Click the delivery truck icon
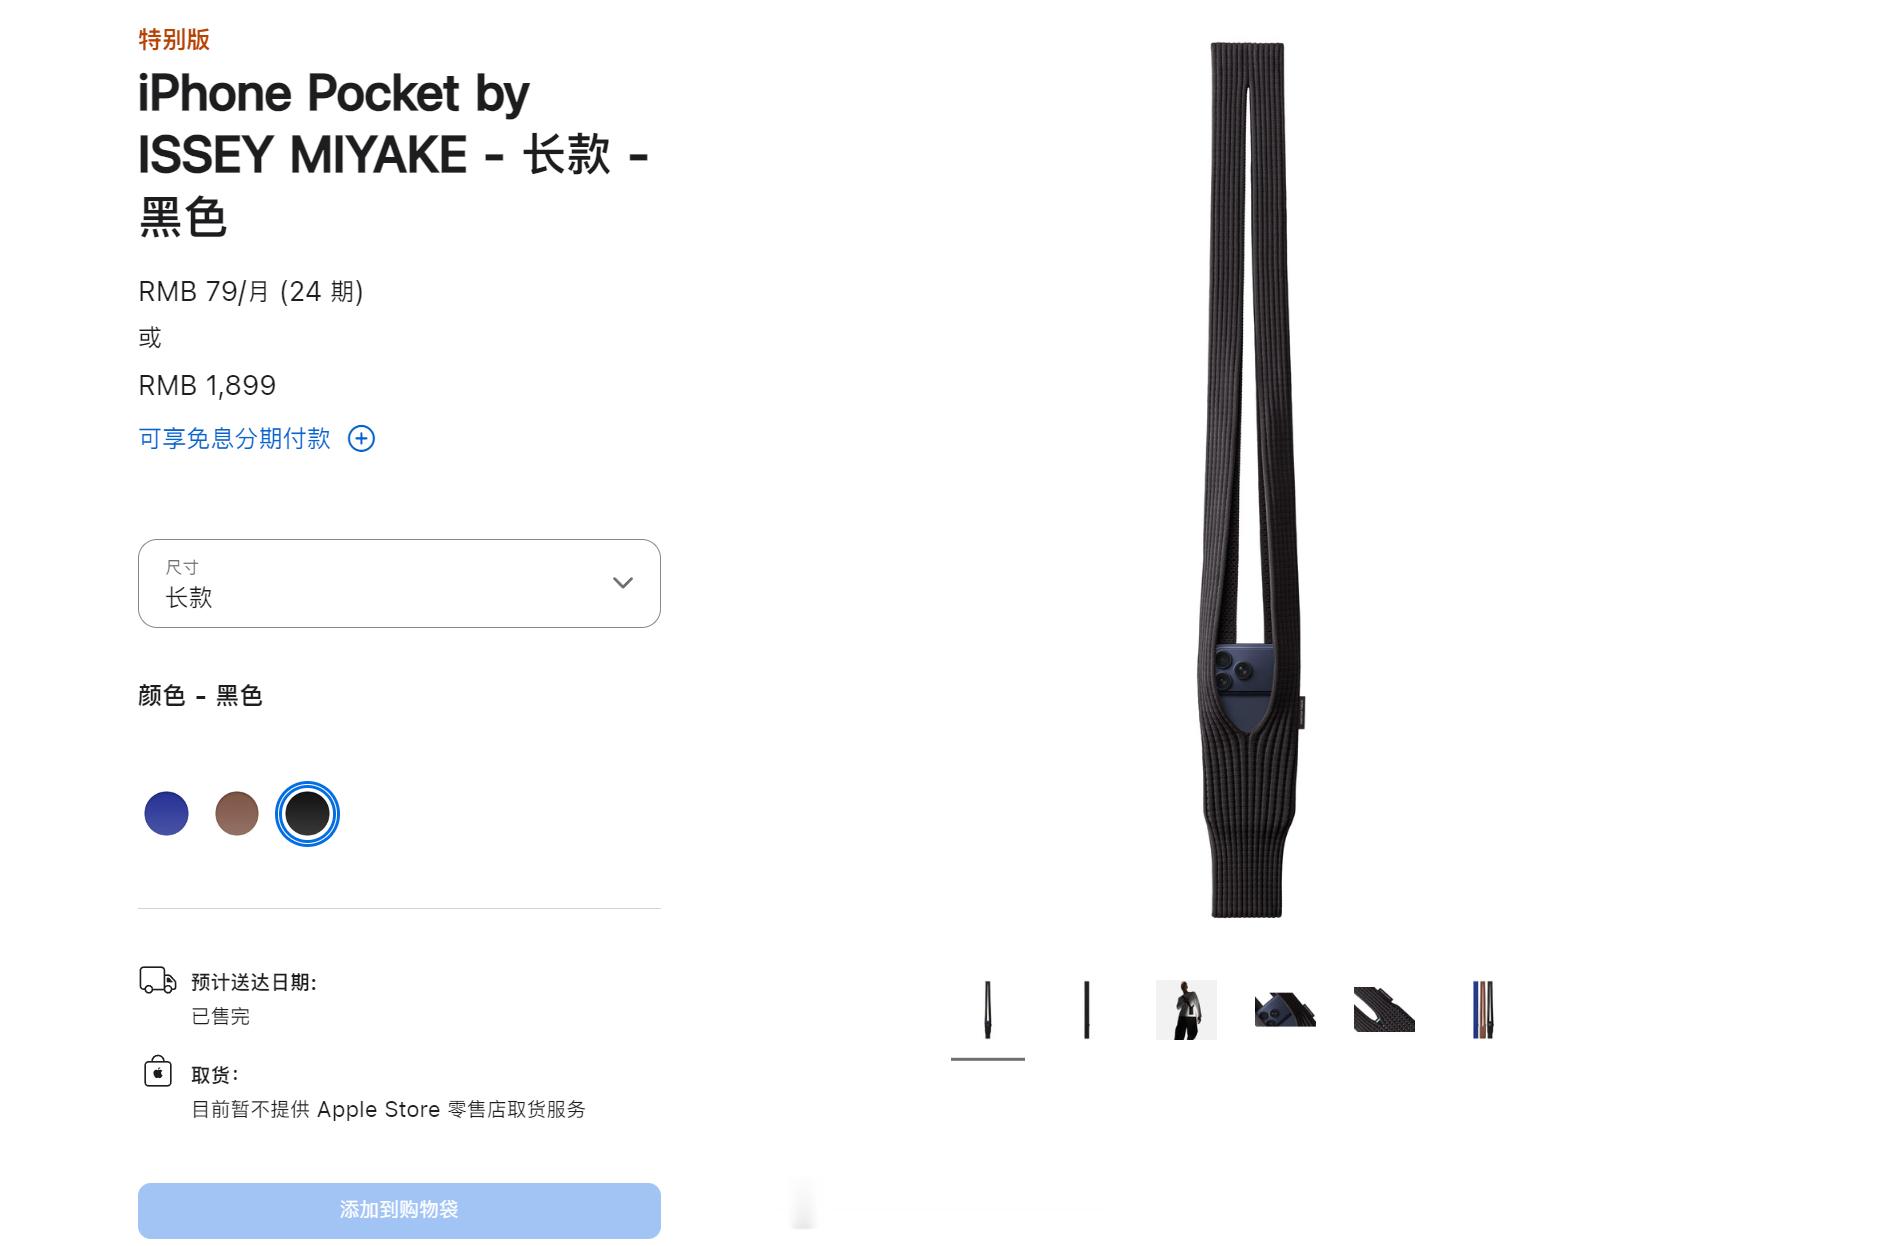This screenshot has width=1890, height=1246. pos(157,980)
